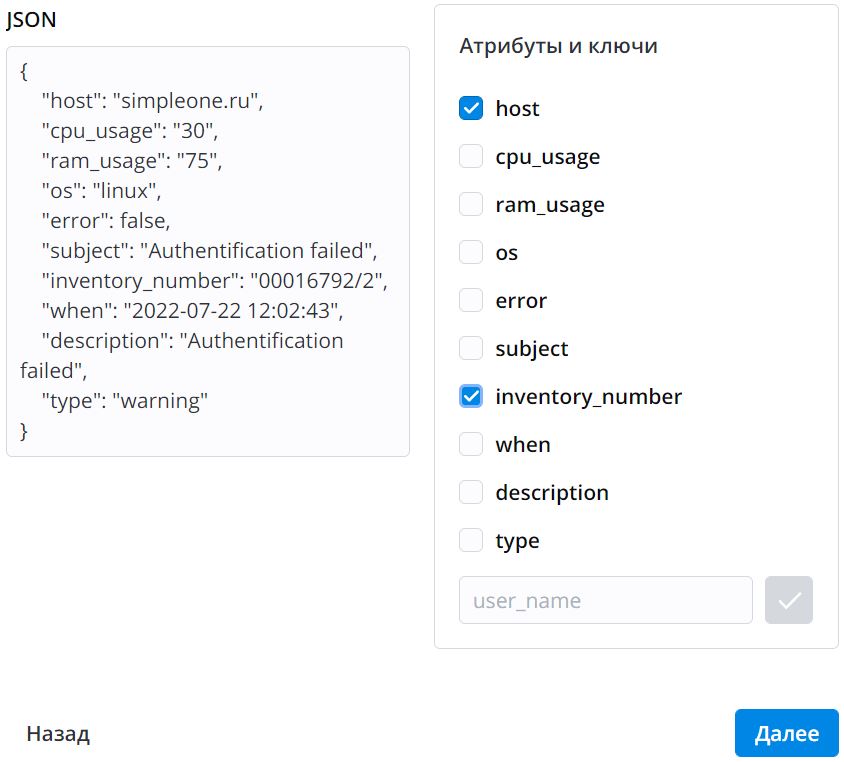Uncheck the host checkbox

471,108
